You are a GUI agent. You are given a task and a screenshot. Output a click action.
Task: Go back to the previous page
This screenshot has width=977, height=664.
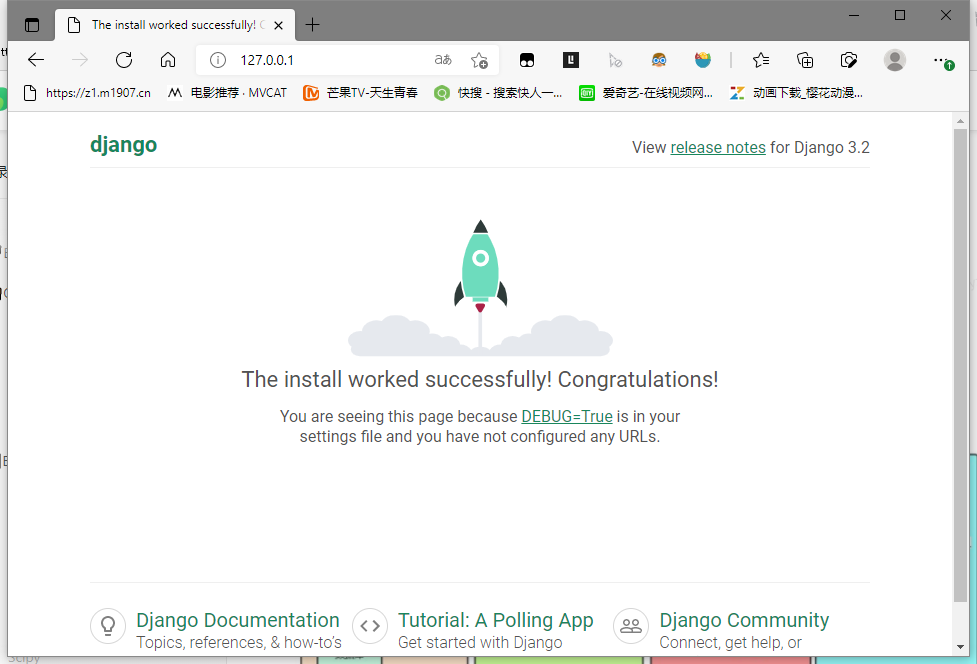click(x=36, y=60)
